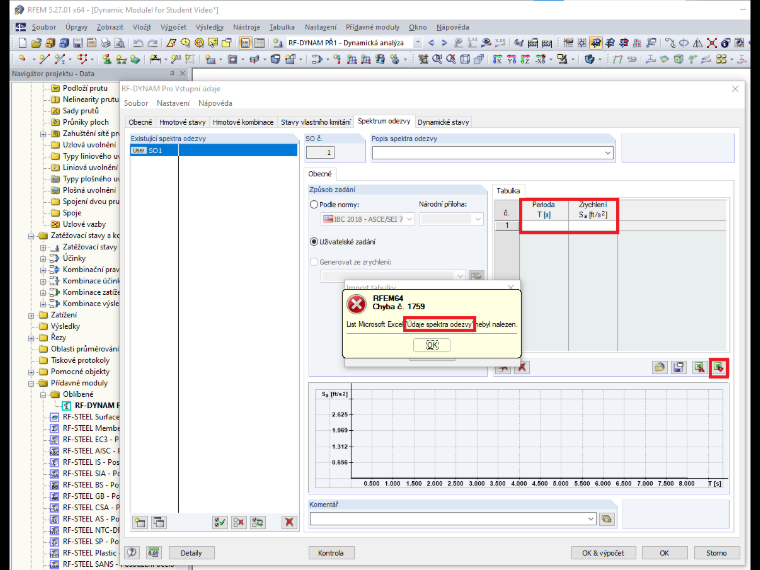
Task: Click the dialog OK button
Action: tap(664, 553)
